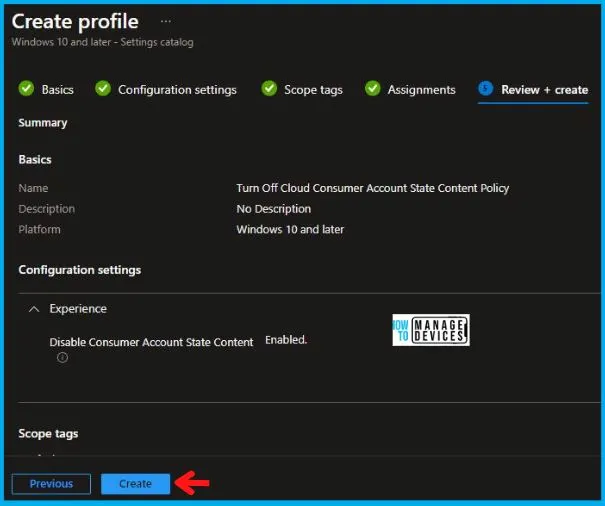605x506 pixels.
Task: Click the 'Windows 10 and later - Settings catalog' subtitle
Action: pyautogui.click(x=103, y=42)
